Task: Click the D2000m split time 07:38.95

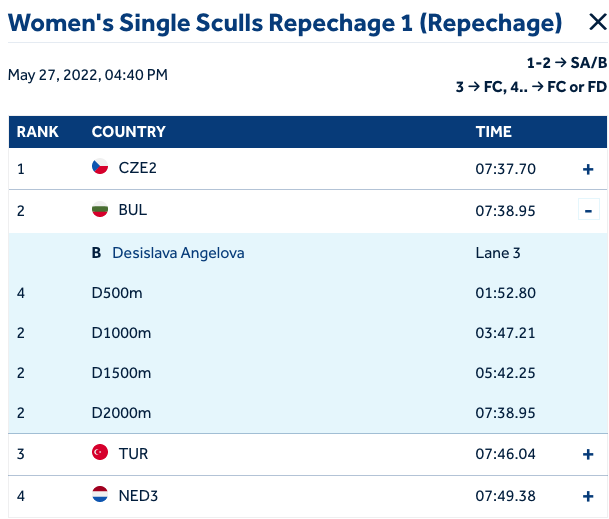Action: pyautogui.click(x=505, y=413)
